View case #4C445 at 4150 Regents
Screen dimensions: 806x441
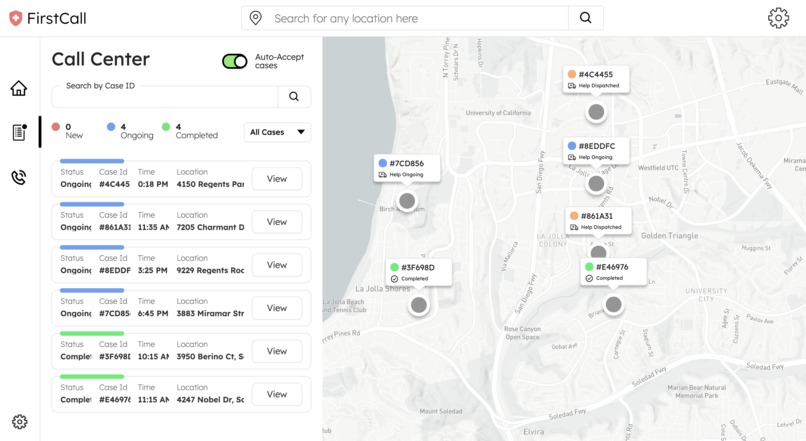coord(277,179)
